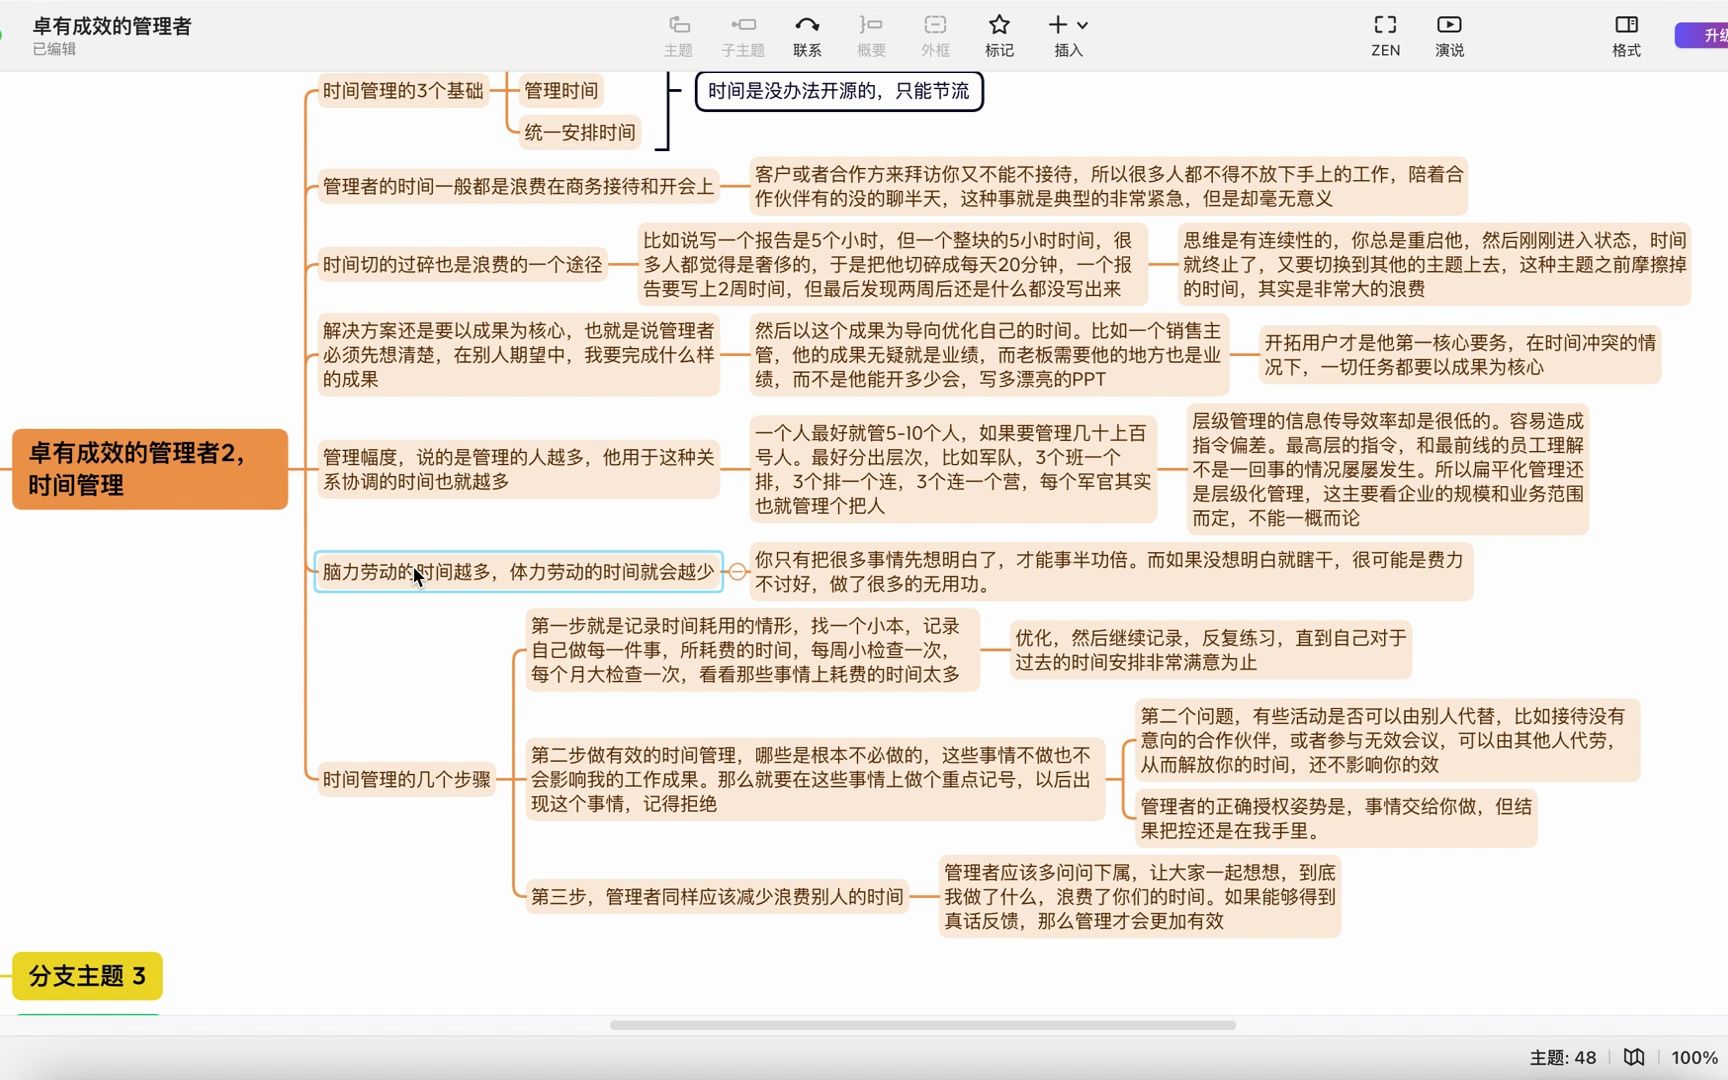The width and height of the screenshot is (1728, 1080).
Task: Select node starting 开拓用户才是他第一核心要务
Action: coord(1460,355)
